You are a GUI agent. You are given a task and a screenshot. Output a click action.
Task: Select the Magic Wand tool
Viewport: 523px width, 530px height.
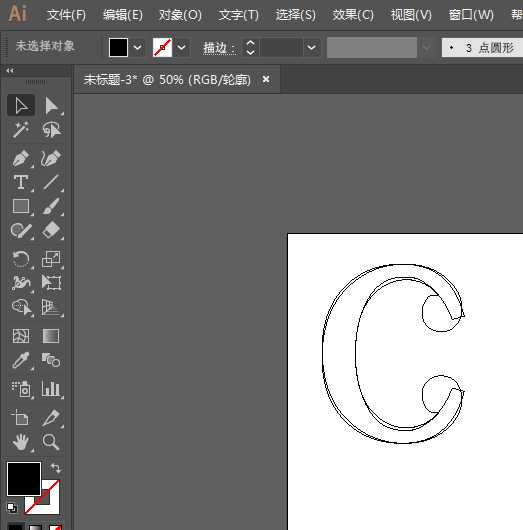click(21, 130)
